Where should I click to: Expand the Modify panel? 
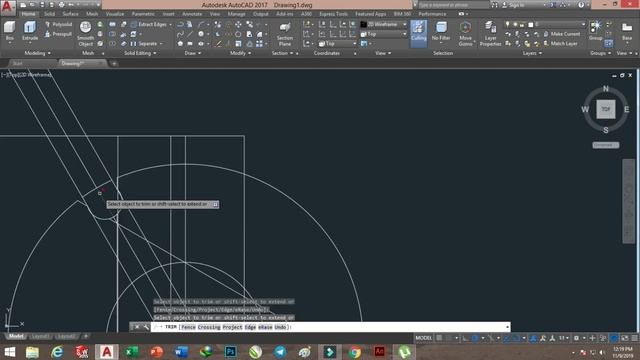pyautogui.click(x=240, y=53)
